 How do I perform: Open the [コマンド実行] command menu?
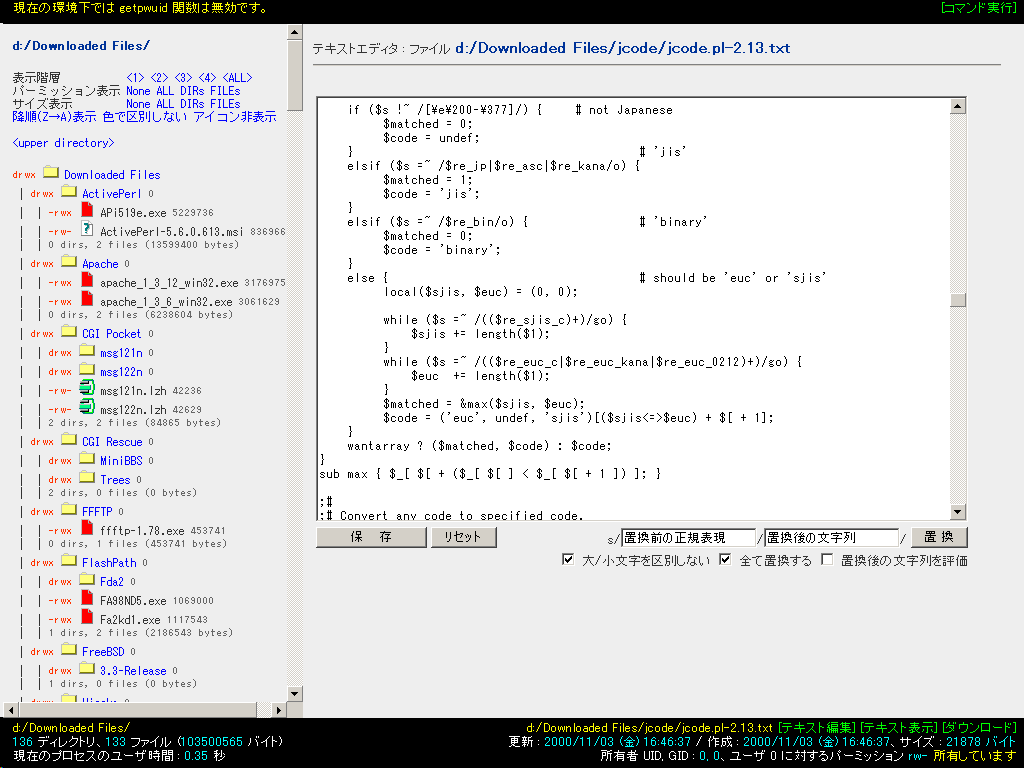coord(978,8)
